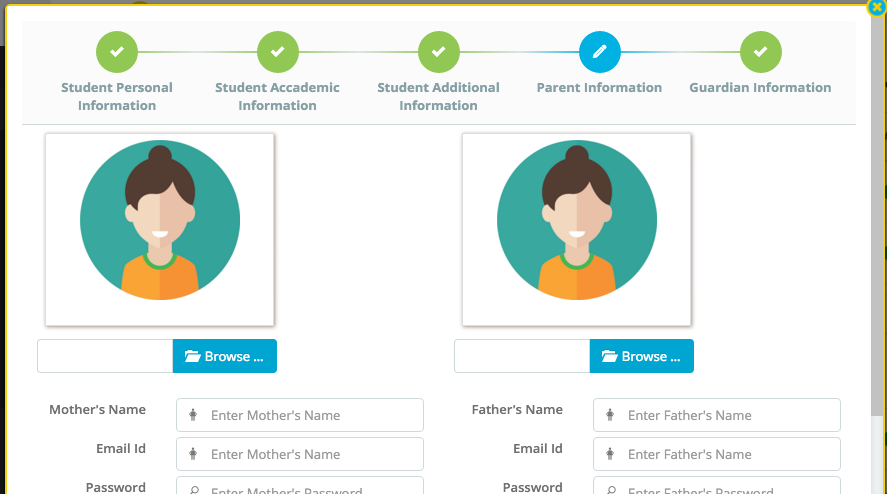Screen dimensions: 887x494
Task: Click the key icon in mother's password field
Action: pos(193,490)
